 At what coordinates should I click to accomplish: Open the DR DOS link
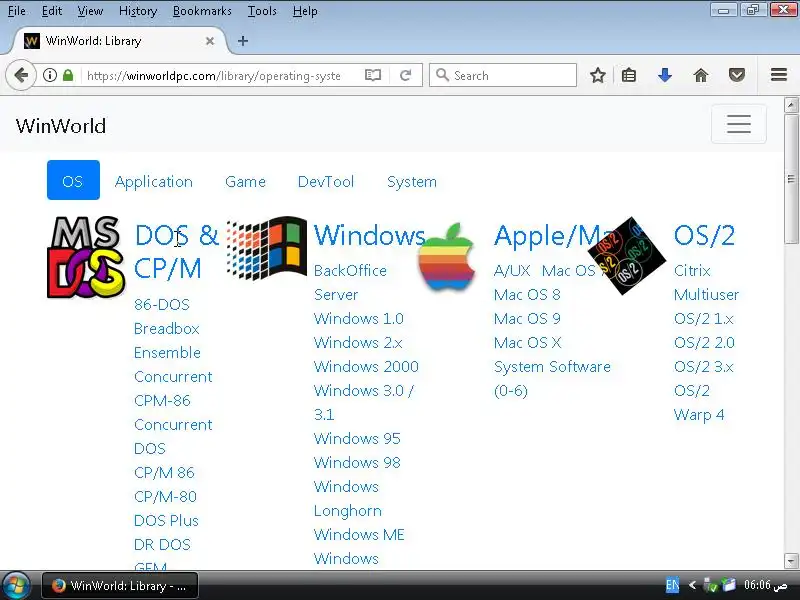162,544
